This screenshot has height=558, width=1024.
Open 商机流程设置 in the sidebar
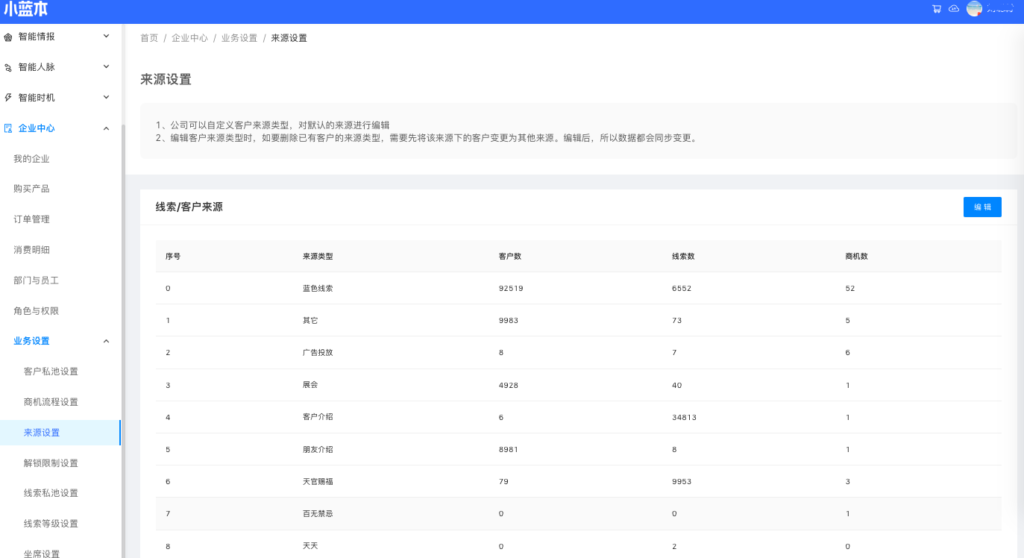50,402
